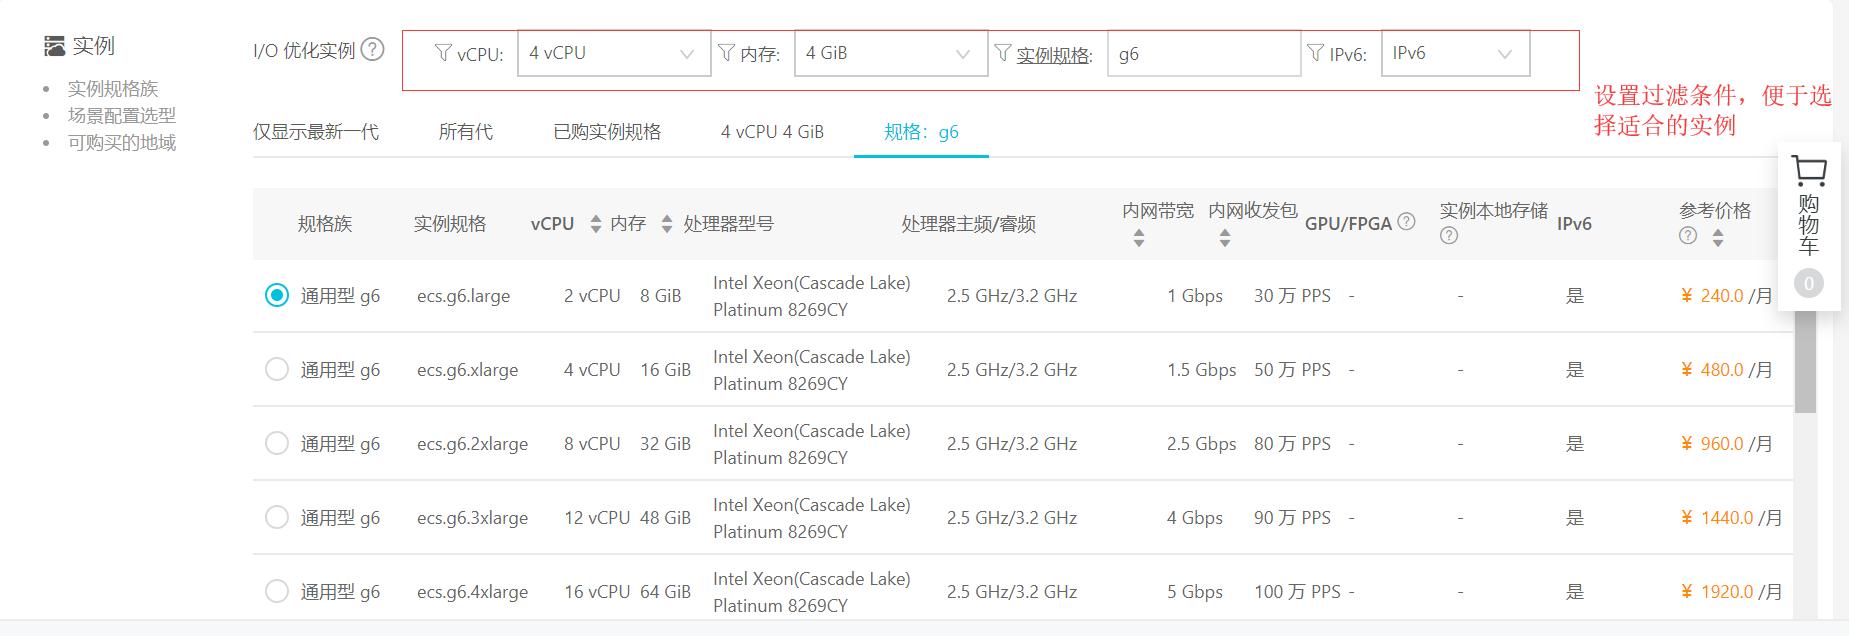The height and width of the screenshot is (636, 1849).
Task: Select the ecs.g6.xlarge radio button
Action: pyautogui.click(x=277, y=369)
